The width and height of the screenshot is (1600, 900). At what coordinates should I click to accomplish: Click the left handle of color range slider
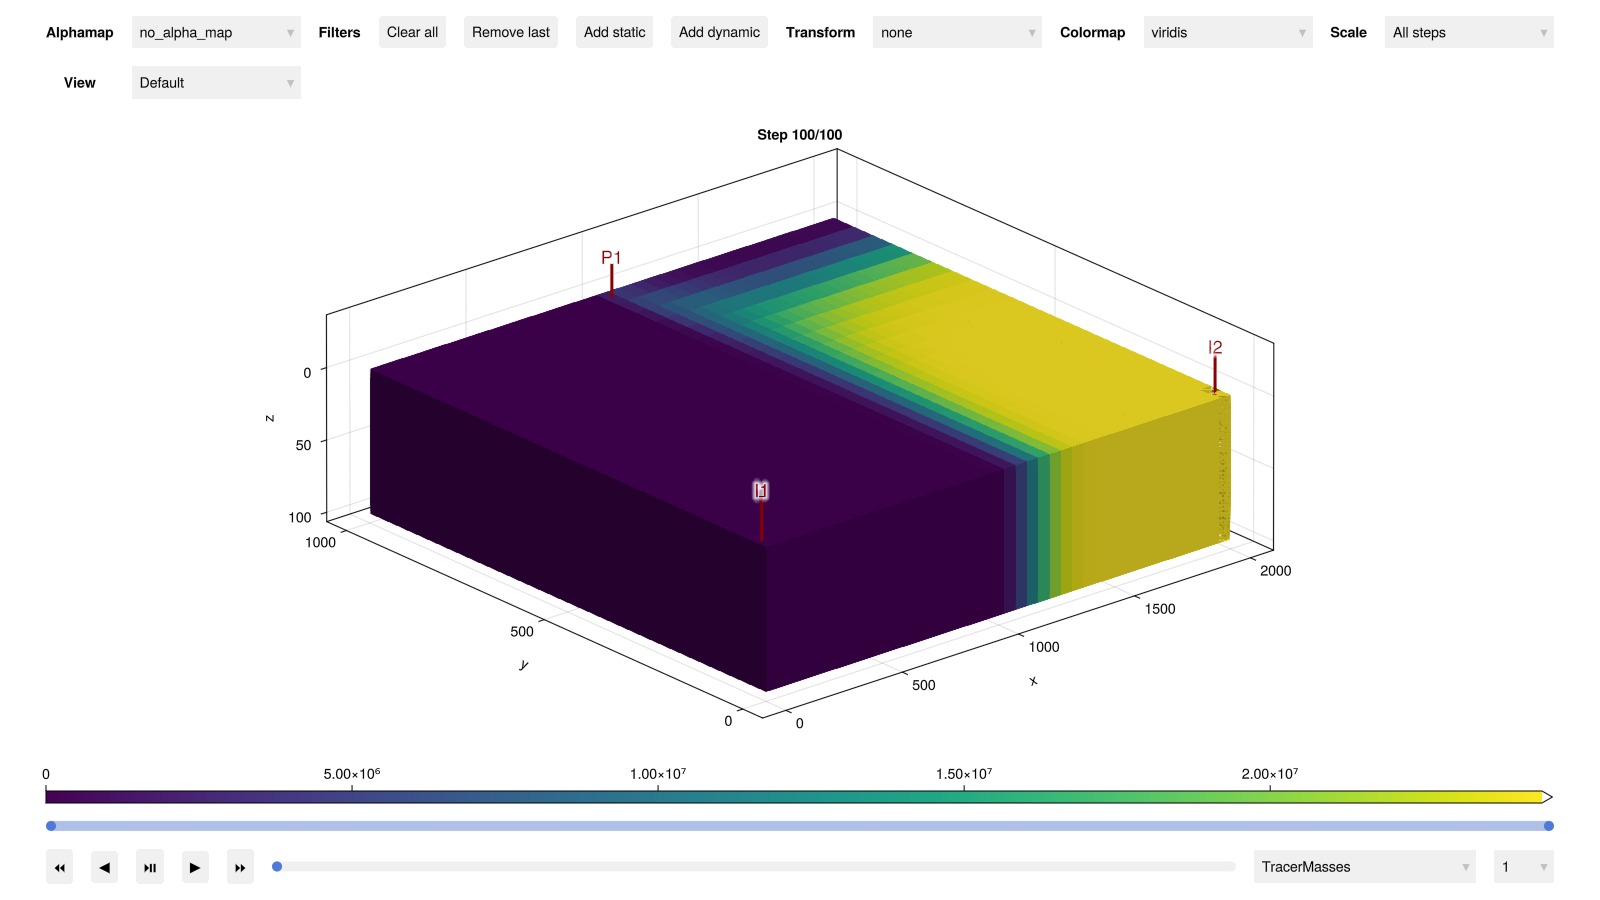pyautogui.click(x=51, y=826)
